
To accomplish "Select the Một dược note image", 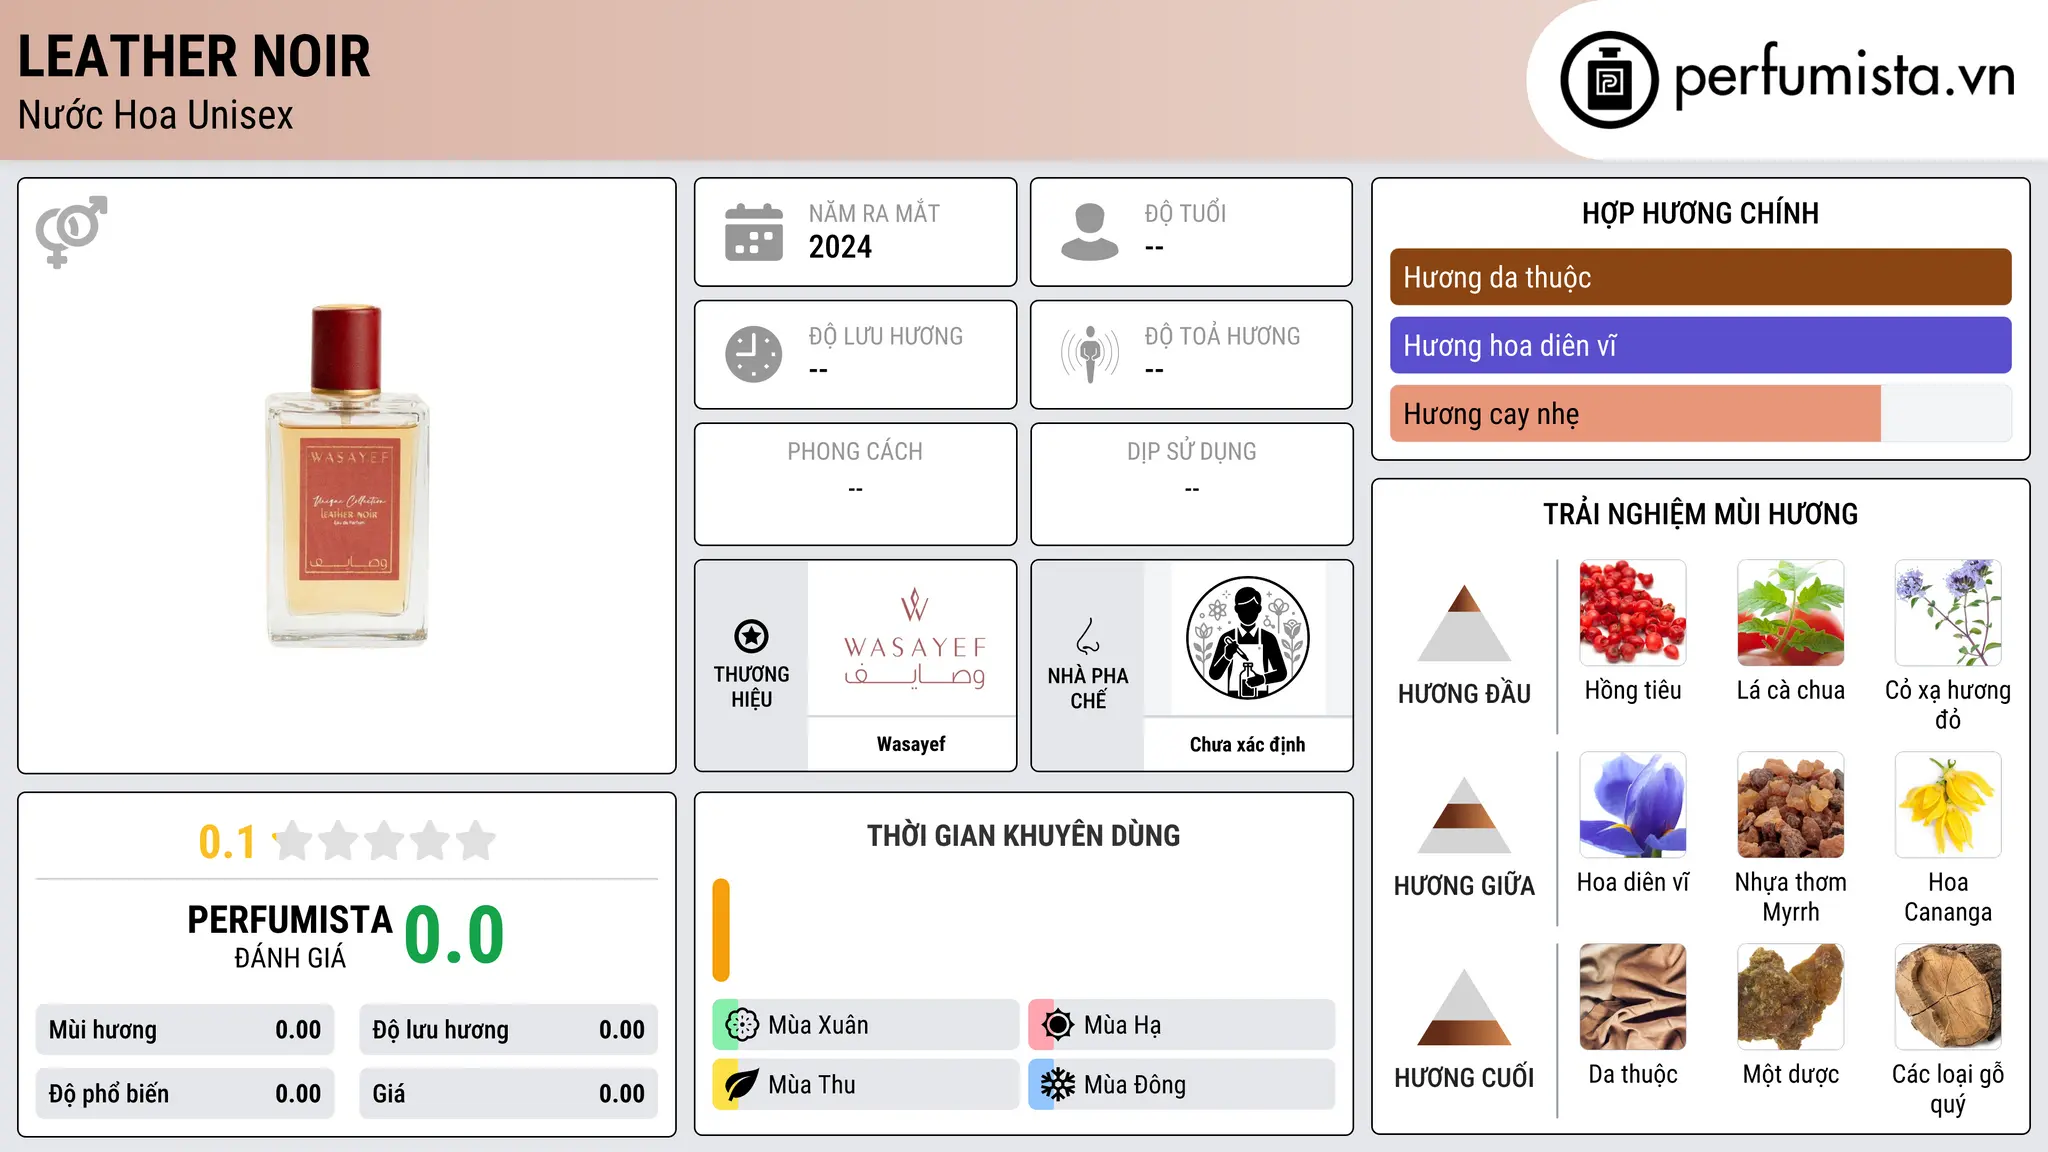I will pyautogui.click(x=1791, y=997).
